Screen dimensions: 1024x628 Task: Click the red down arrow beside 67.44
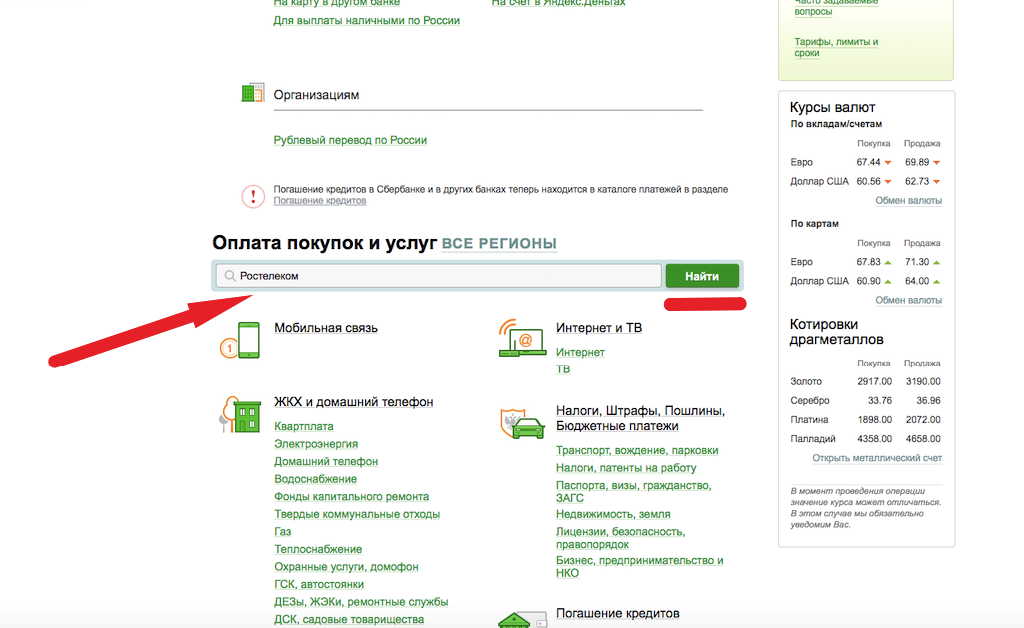(888, 163)
